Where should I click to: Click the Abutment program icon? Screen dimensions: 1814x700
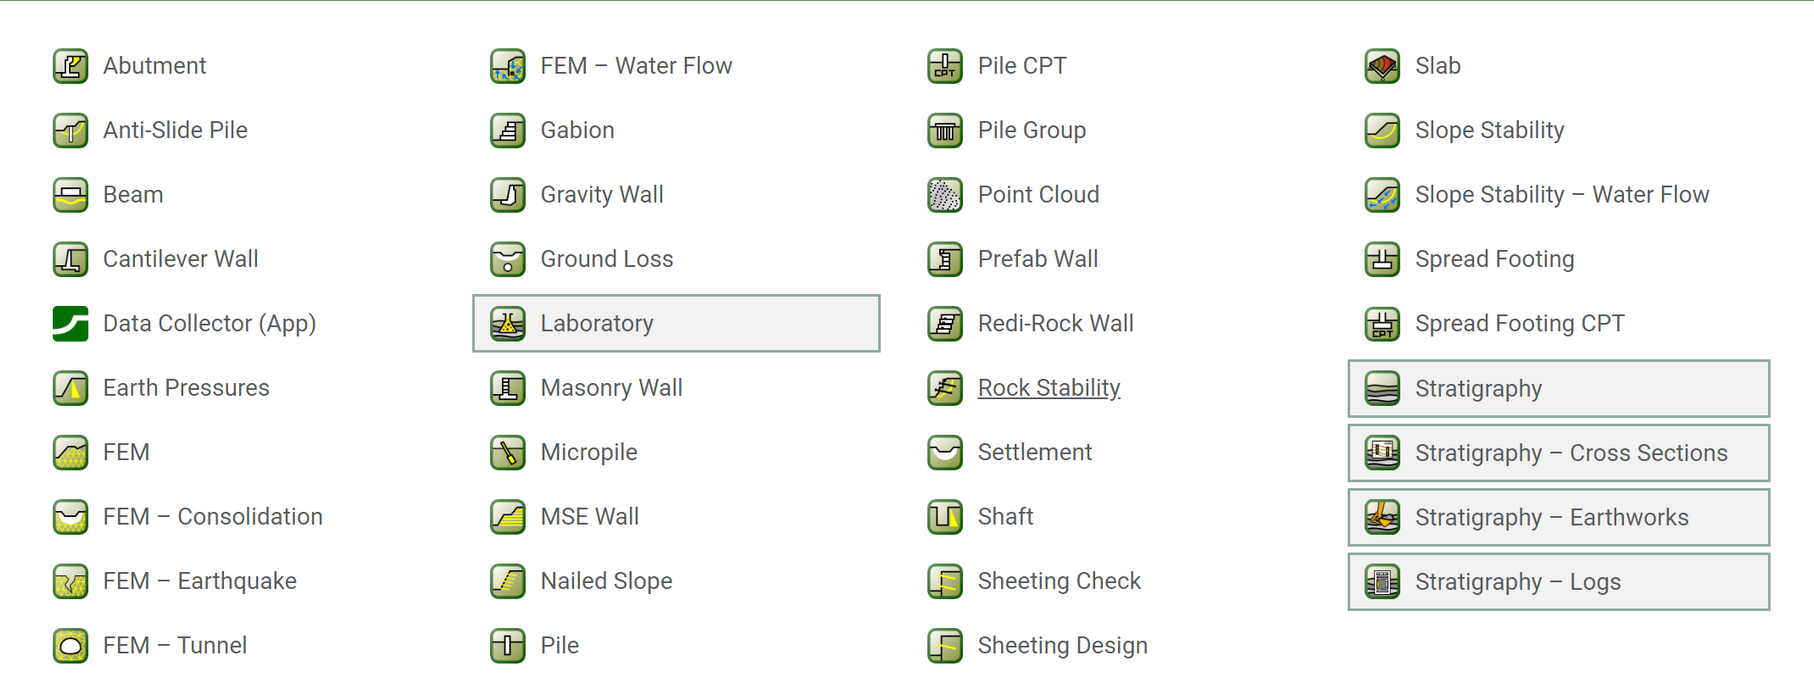(x=70, y=66)
